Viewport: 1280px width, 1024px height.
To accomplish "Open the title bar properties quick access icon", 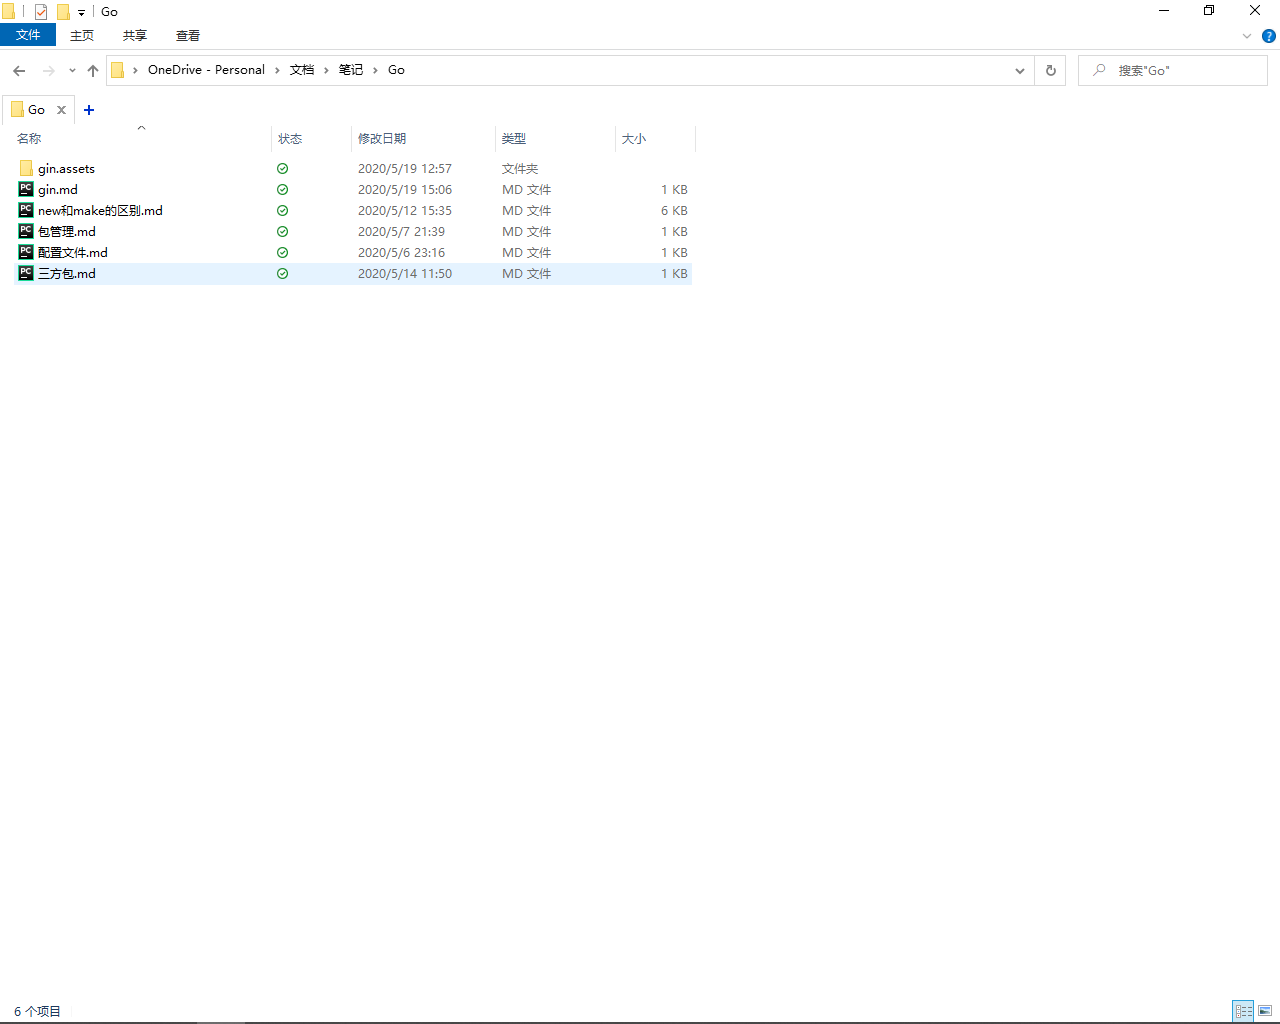I will pyautogui.click(x=41, y=12).
